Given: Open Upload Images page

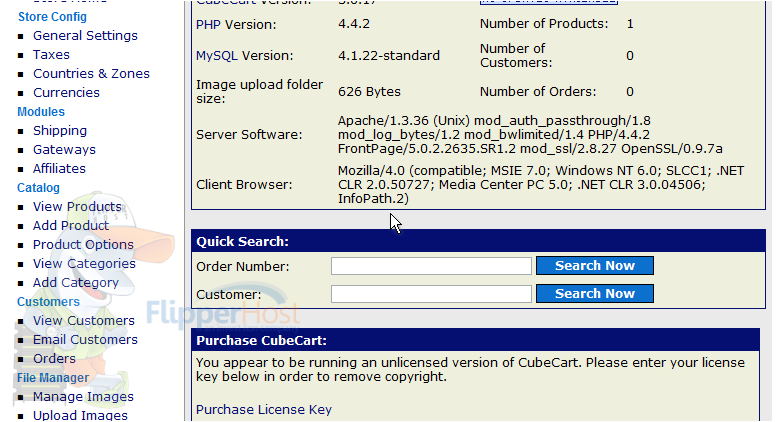Looking at the screenshot, I should [80, 416].
